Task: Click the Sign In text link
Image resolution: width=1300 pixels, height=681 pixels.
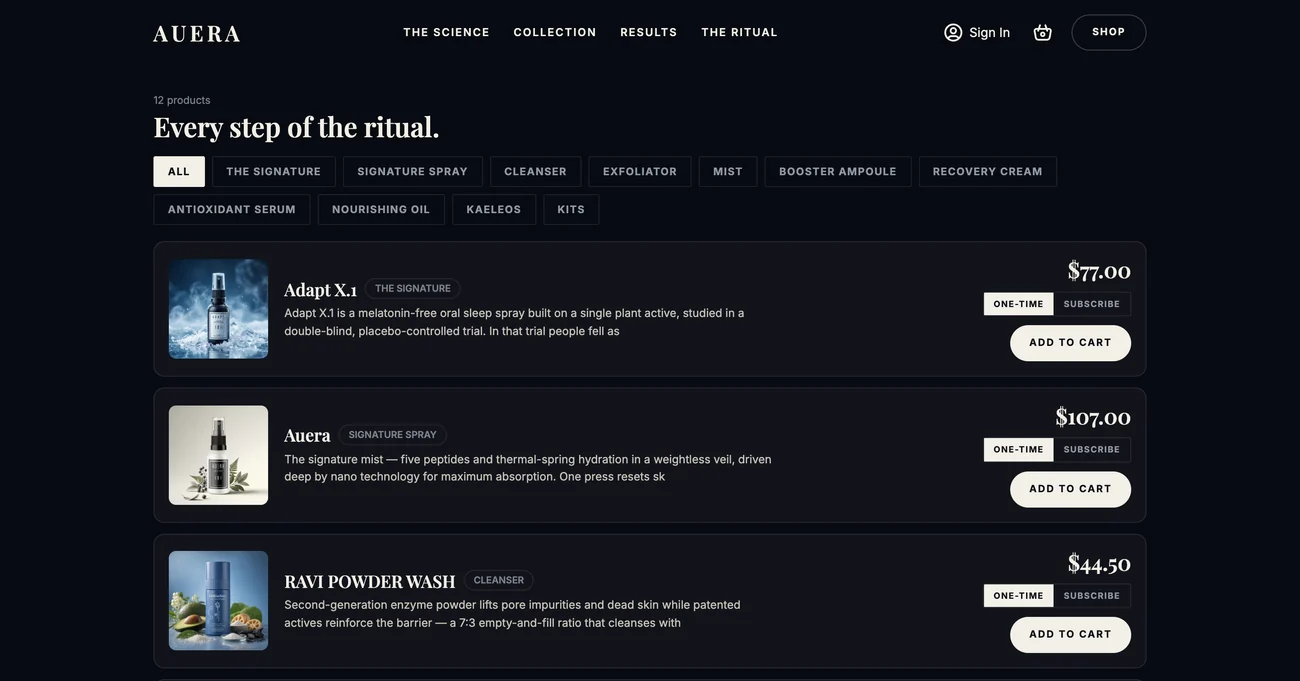Action: tap(990, 32)
